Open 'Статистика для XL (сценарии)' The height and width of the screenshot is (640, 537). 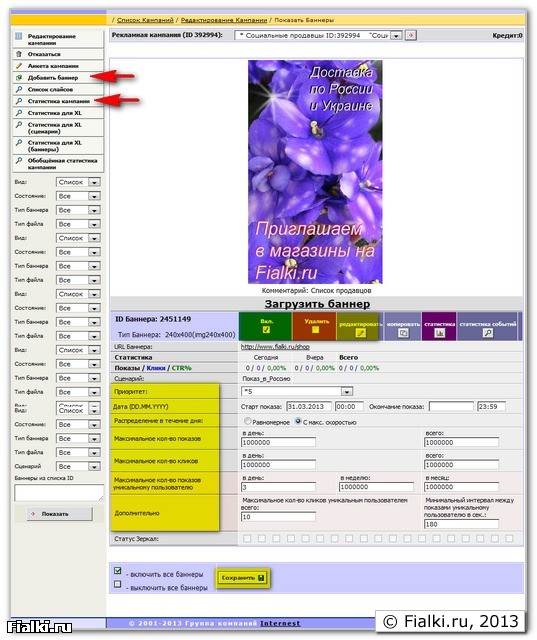(x=58, y=128)
